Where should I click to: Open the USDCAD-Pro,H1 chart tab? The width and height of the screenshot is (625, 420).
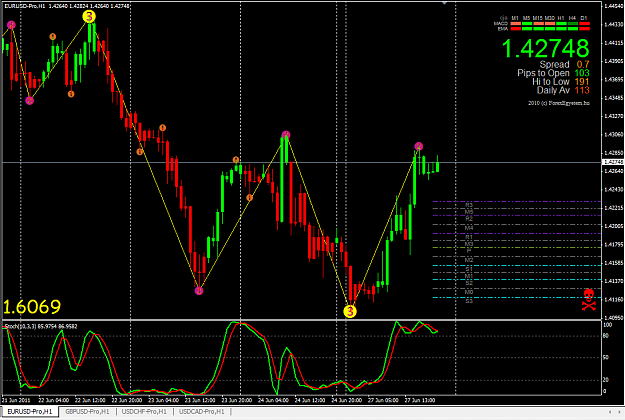(202, 411)
